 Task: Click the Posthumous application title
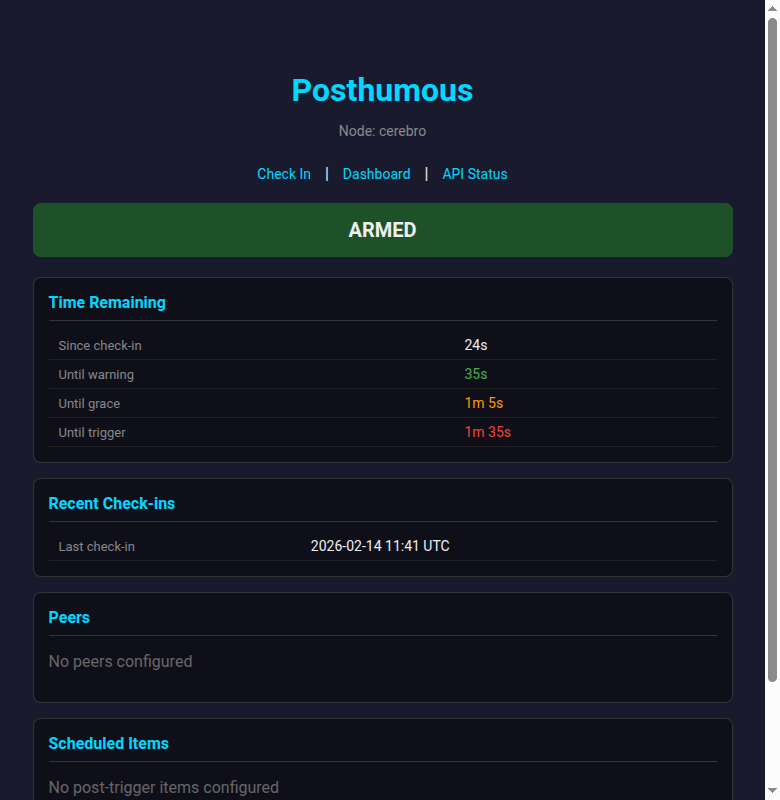[x=382, y=91]
